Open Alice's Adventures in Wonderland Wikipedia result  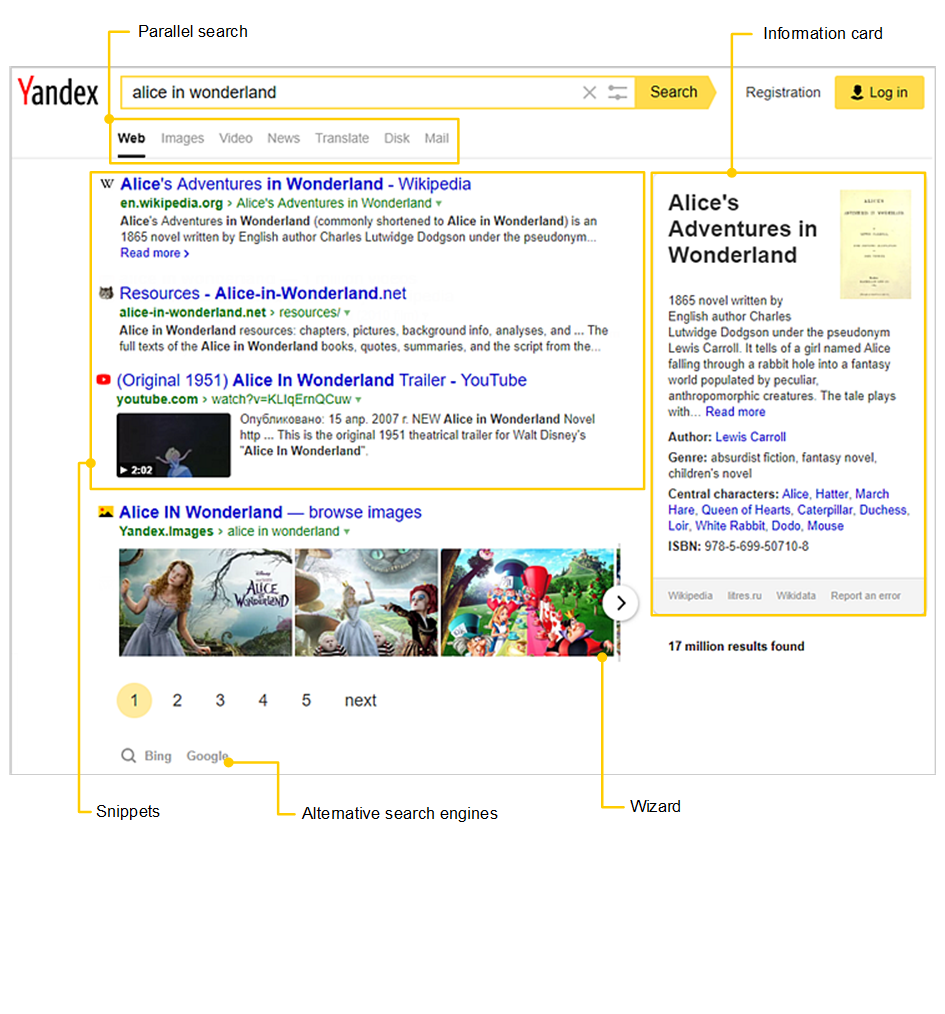pyautogui.click(x=296, y=184)
